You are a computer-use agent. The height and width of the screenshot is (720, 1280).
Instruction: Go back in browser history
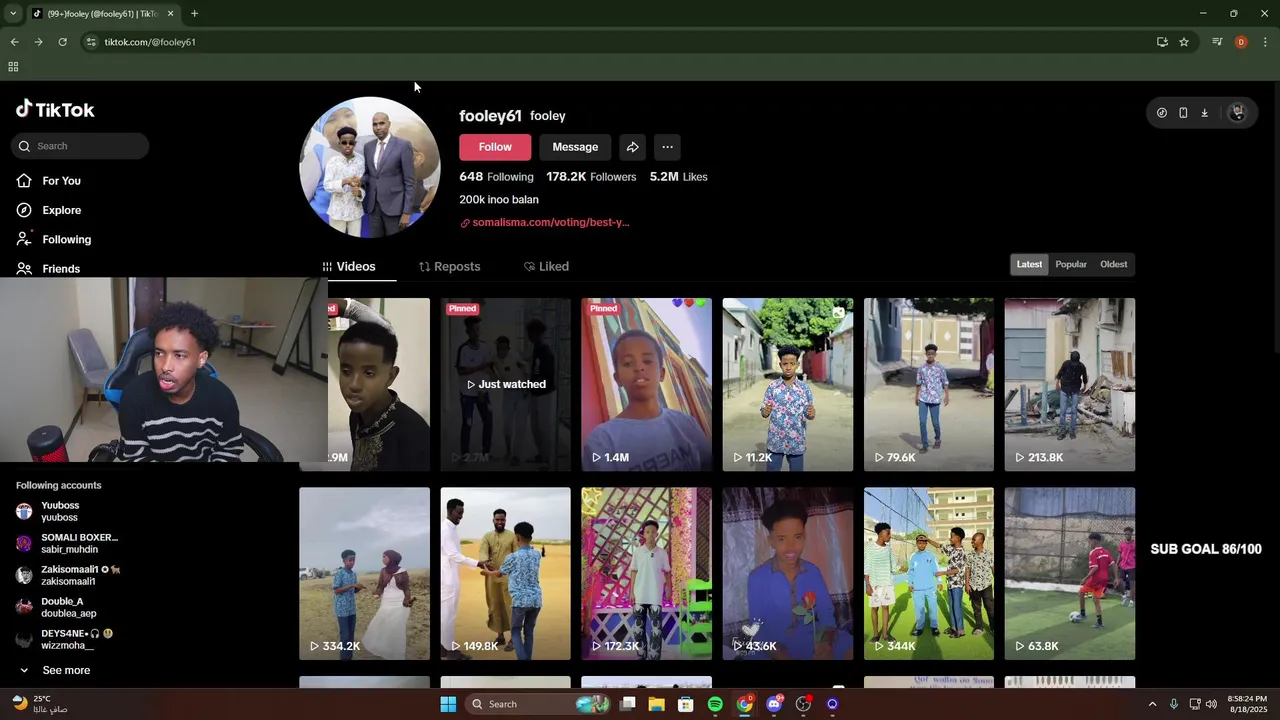point(14,42)
